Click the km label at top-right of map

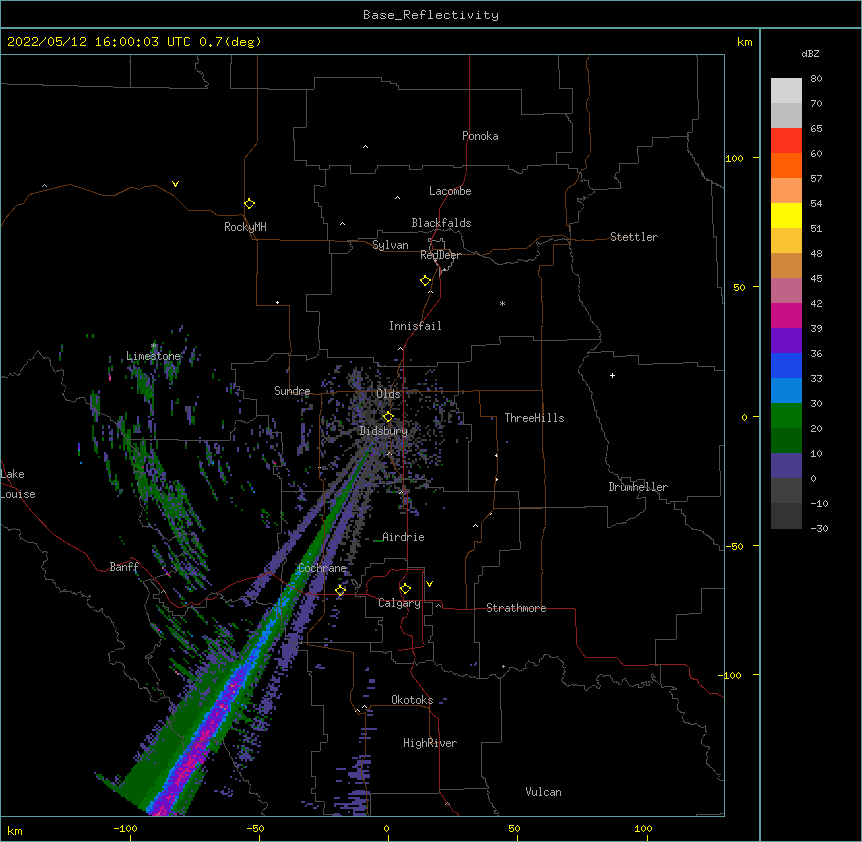pos(744,42)
